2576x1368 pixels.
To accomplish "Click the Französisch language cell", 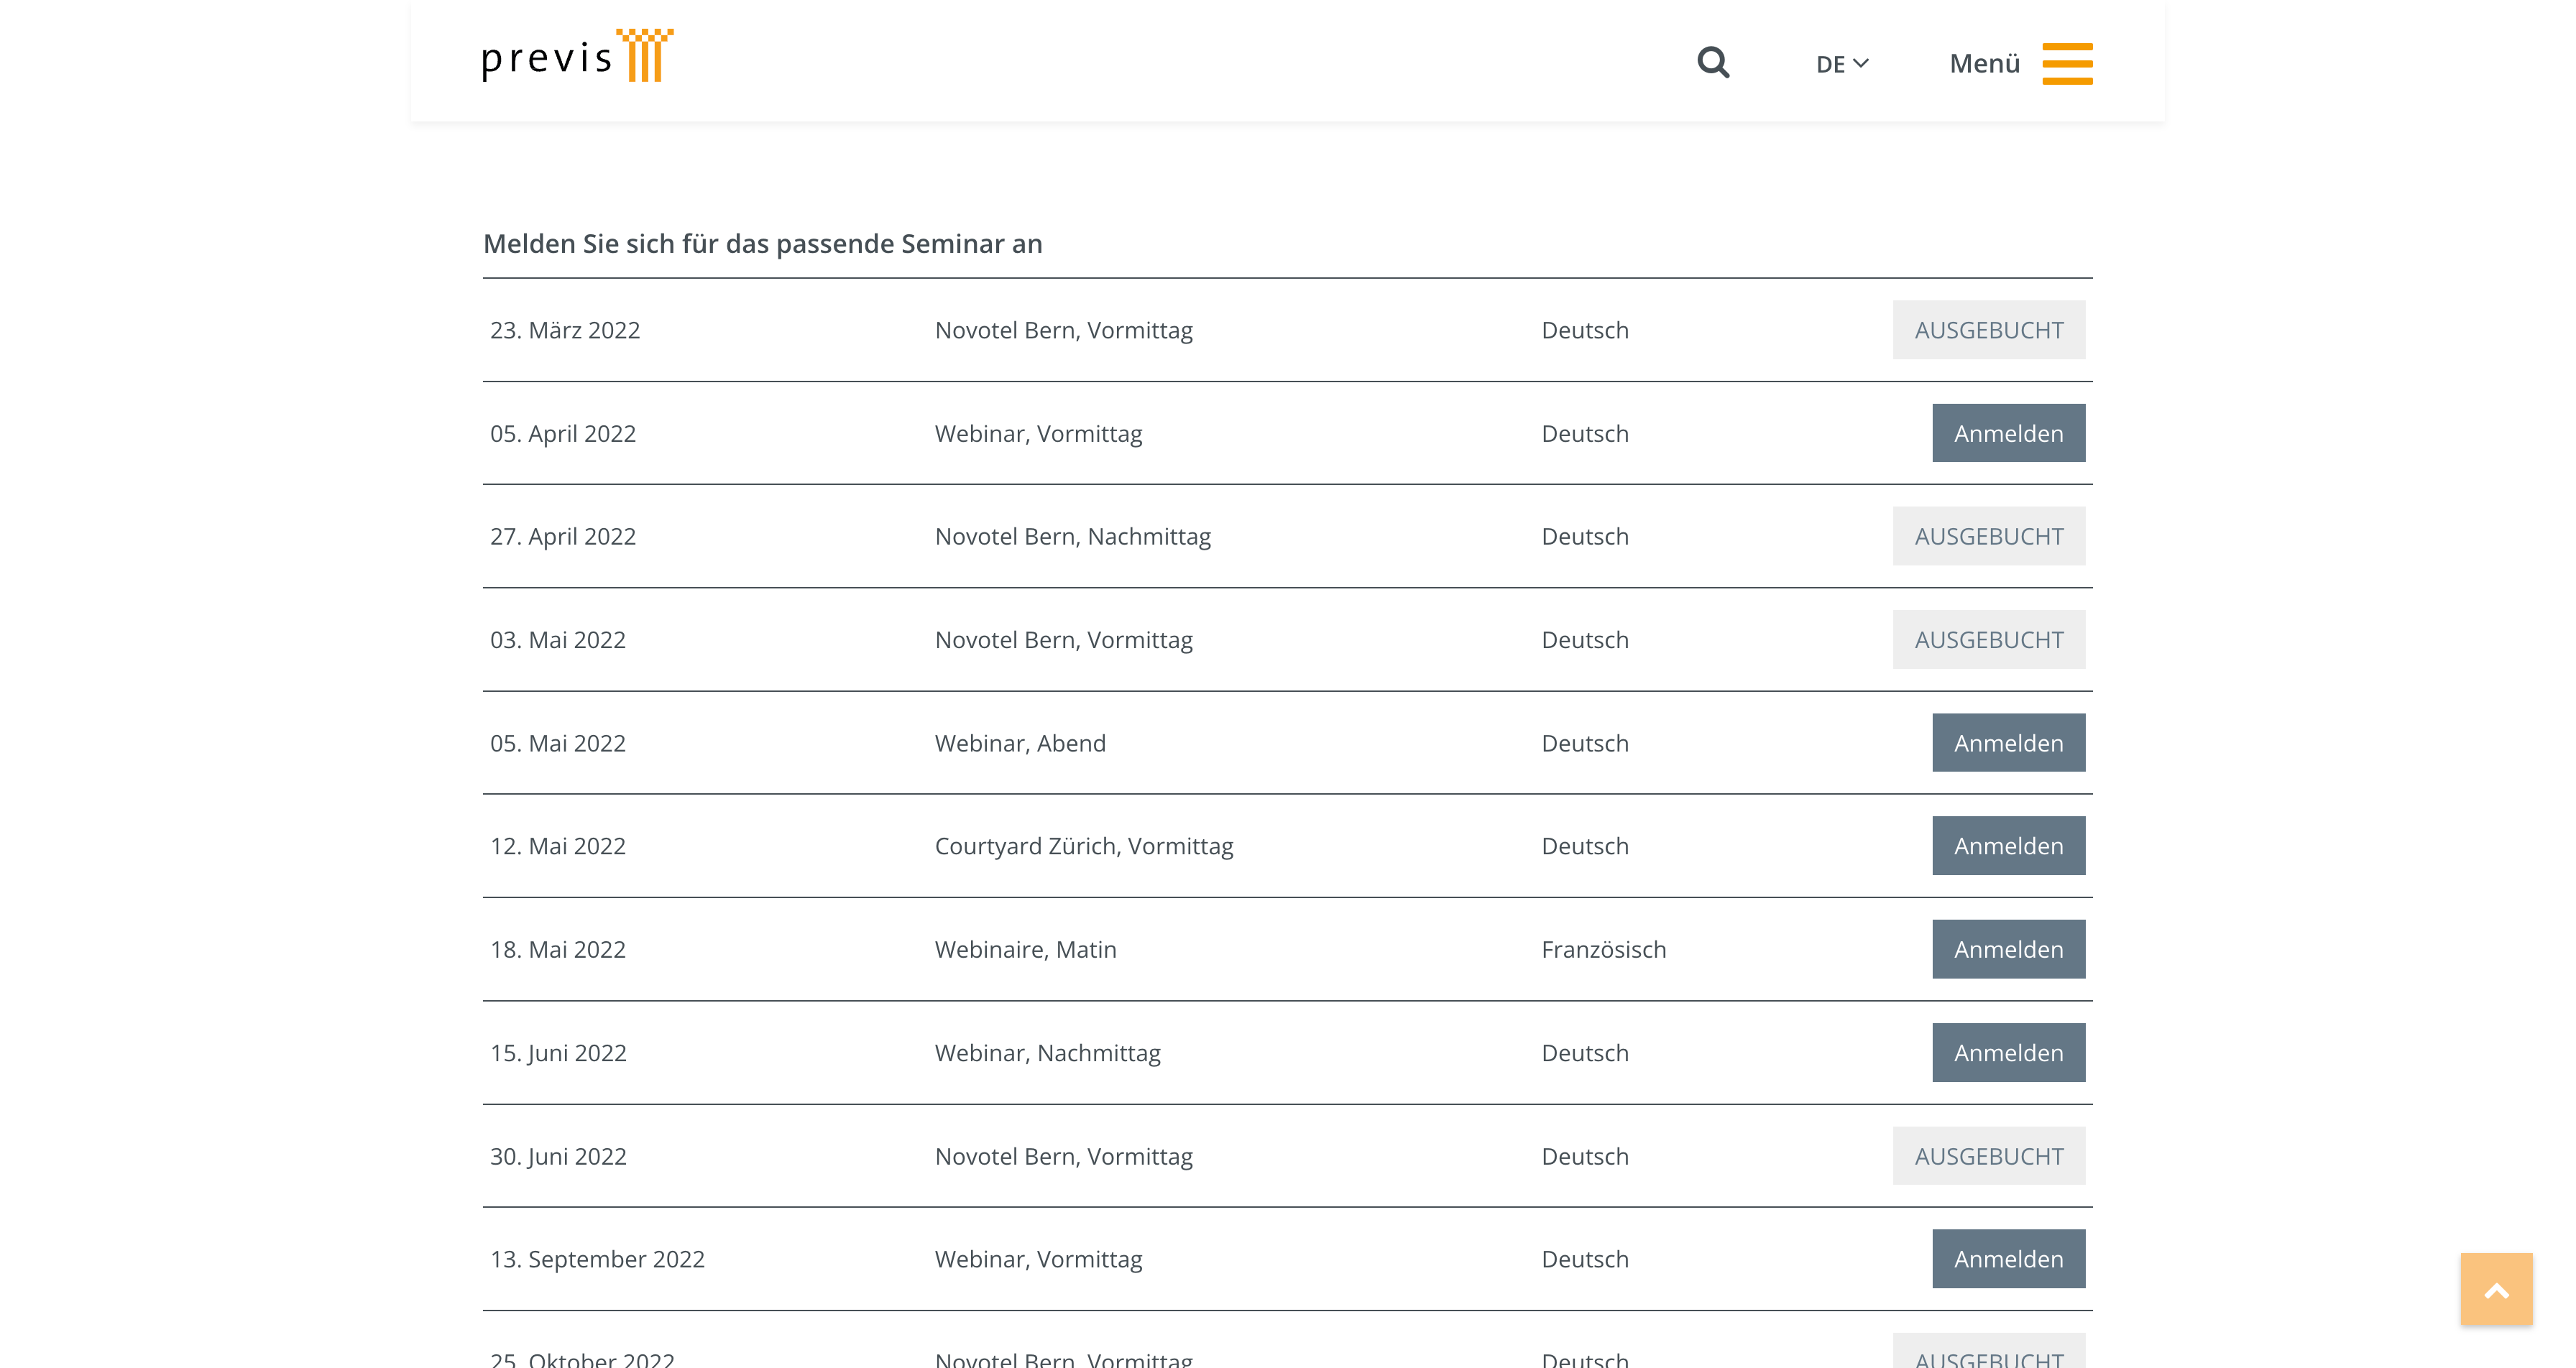I will coord(1603,949).
